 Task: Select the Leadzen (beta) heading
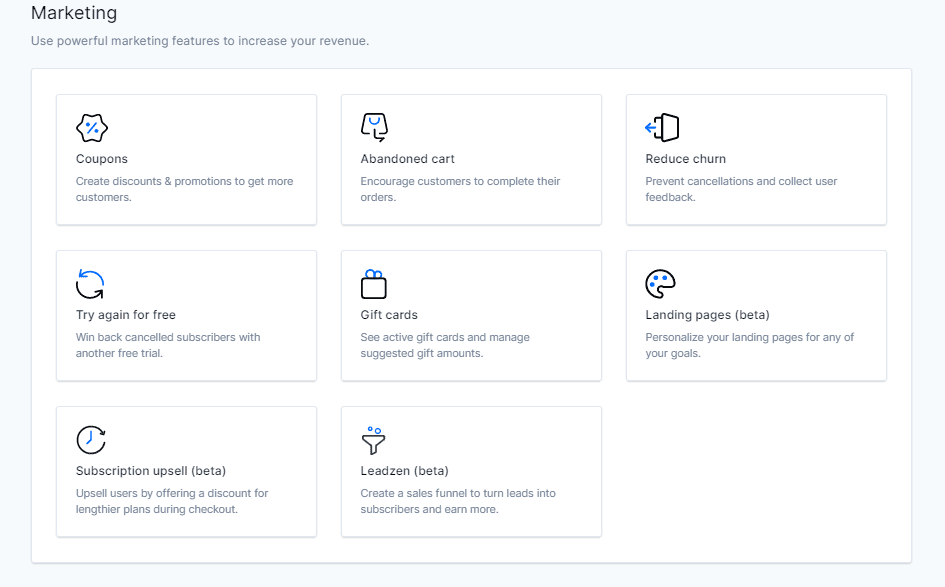[x=404, y=471]
